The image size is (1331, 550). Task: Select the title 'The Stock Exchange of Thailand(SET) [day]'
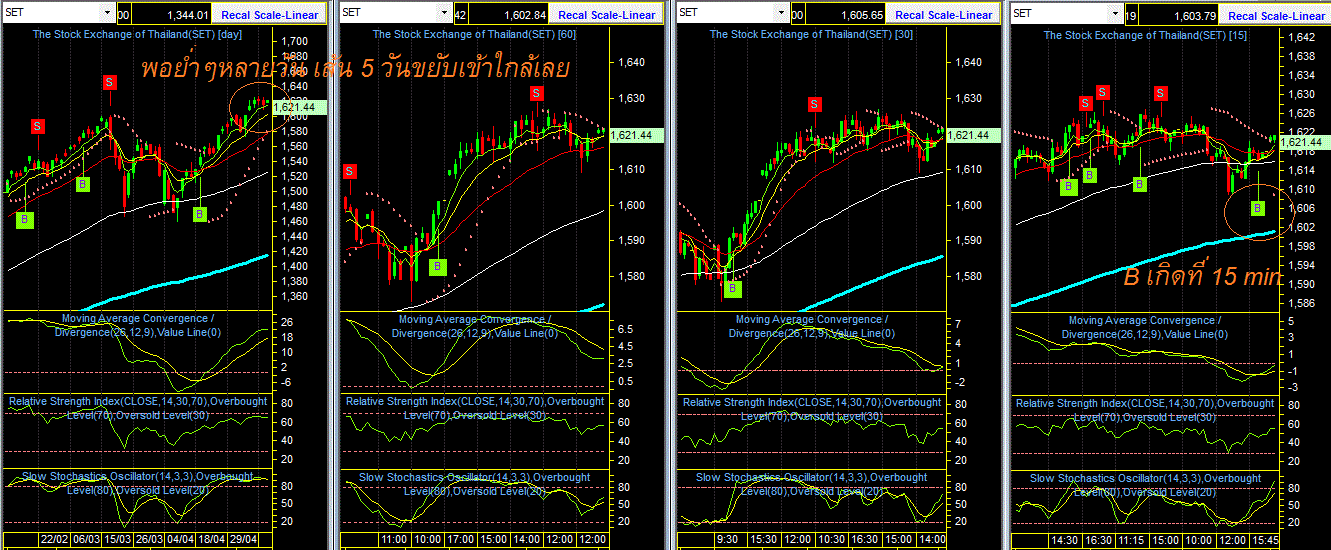pyautogui.click(x=137, y=34)
